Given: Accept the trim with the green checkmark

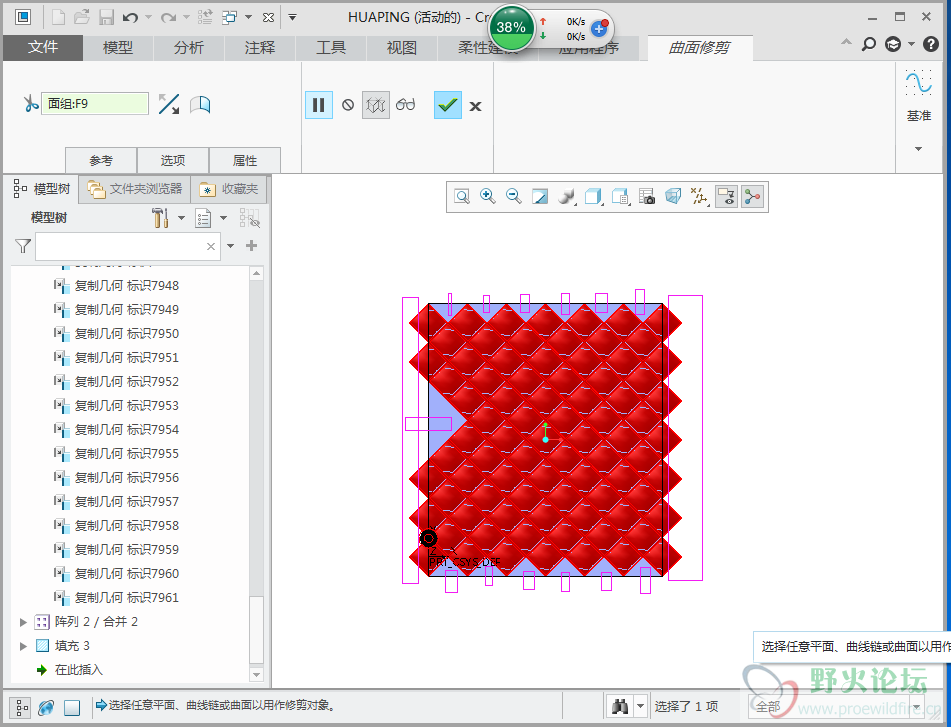Looking at the screenshot, I should click(x=448, y=105).
